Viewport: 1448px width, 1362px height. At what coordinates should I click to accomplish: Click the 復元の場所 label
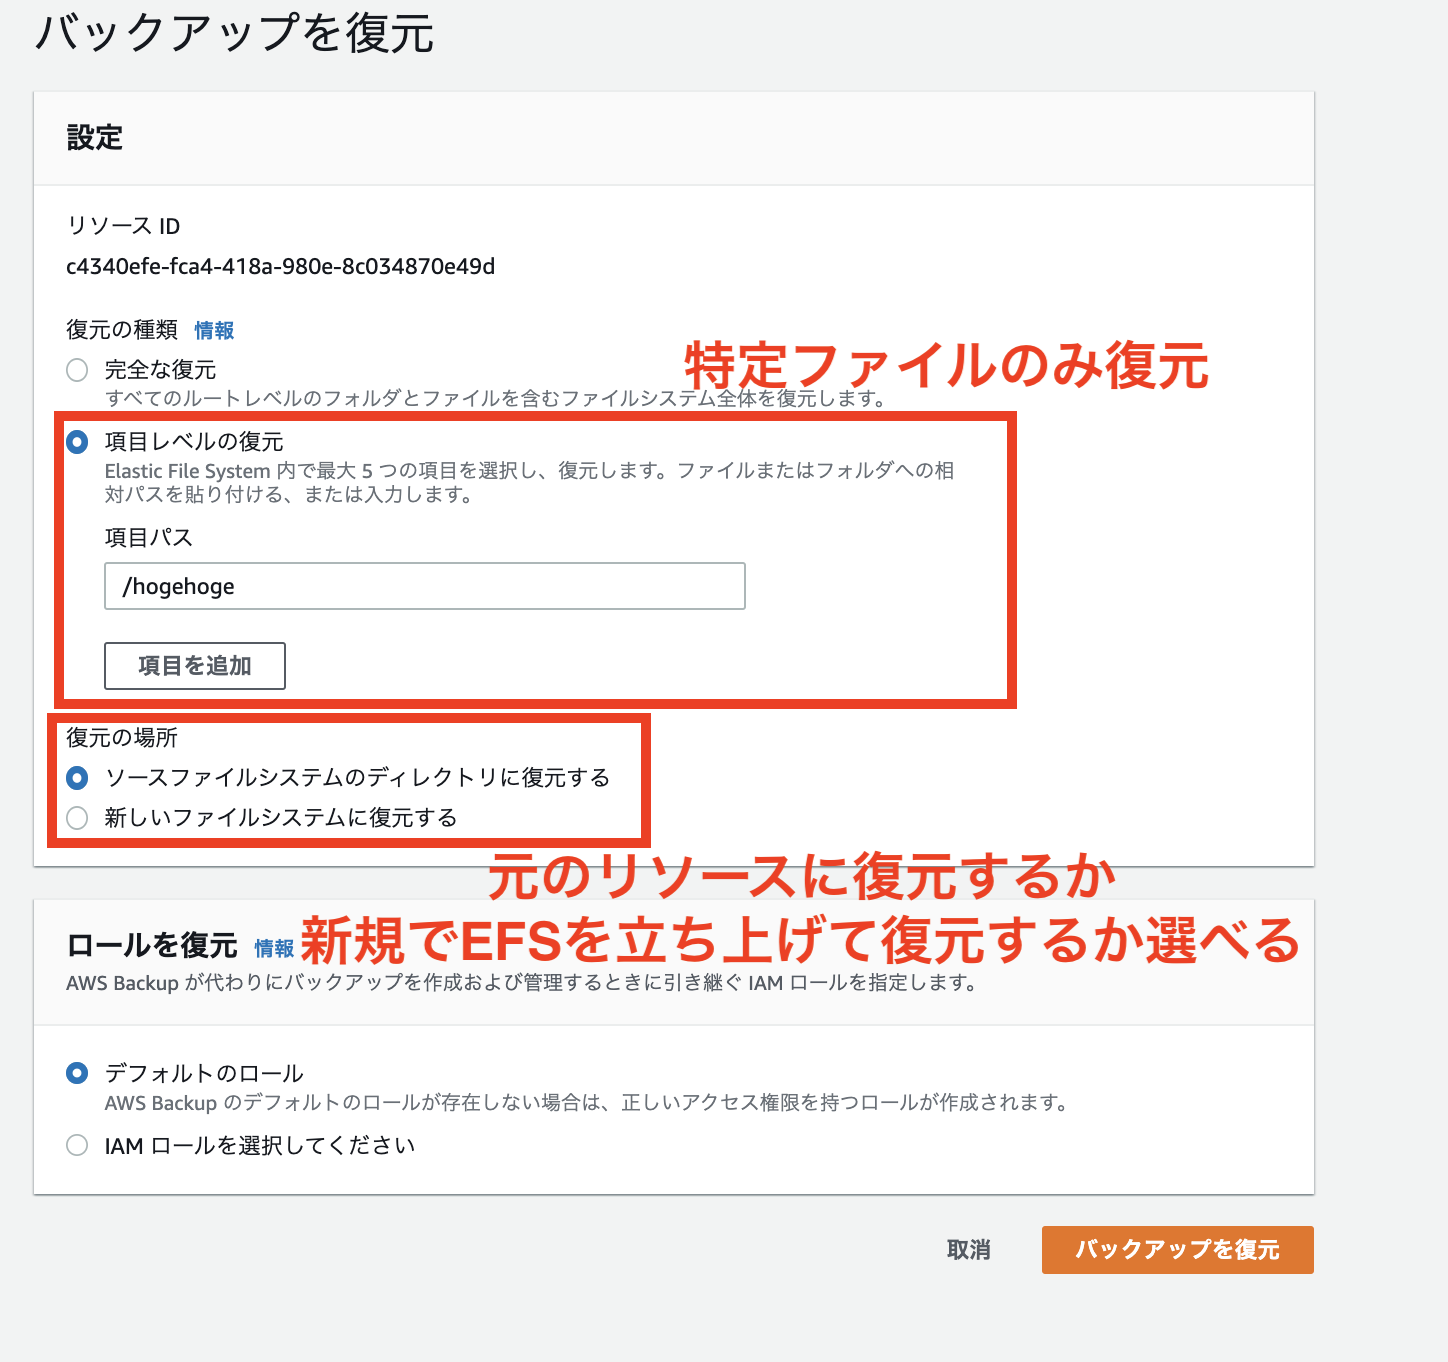(x=122, y=738)
